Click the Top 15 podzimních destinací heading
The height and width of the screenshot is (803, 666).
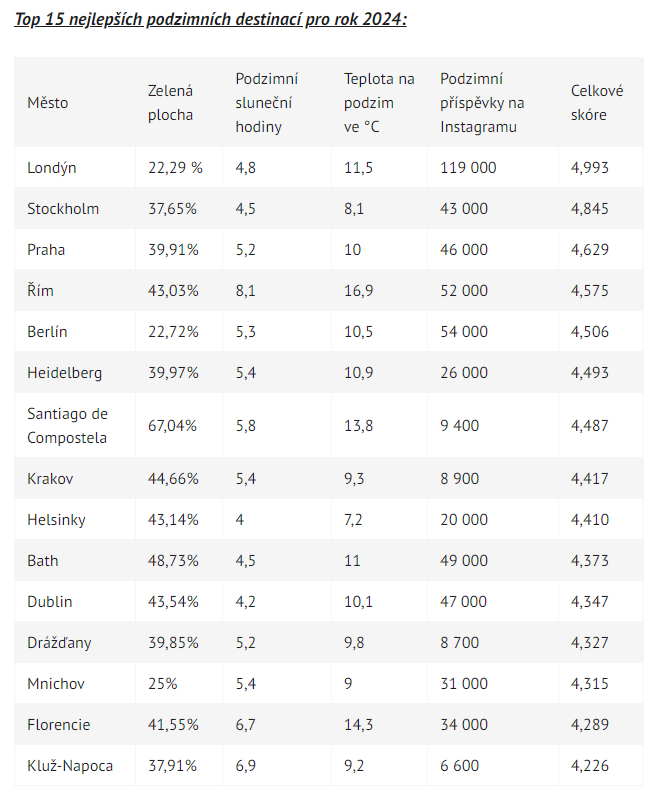coord(211,19)
